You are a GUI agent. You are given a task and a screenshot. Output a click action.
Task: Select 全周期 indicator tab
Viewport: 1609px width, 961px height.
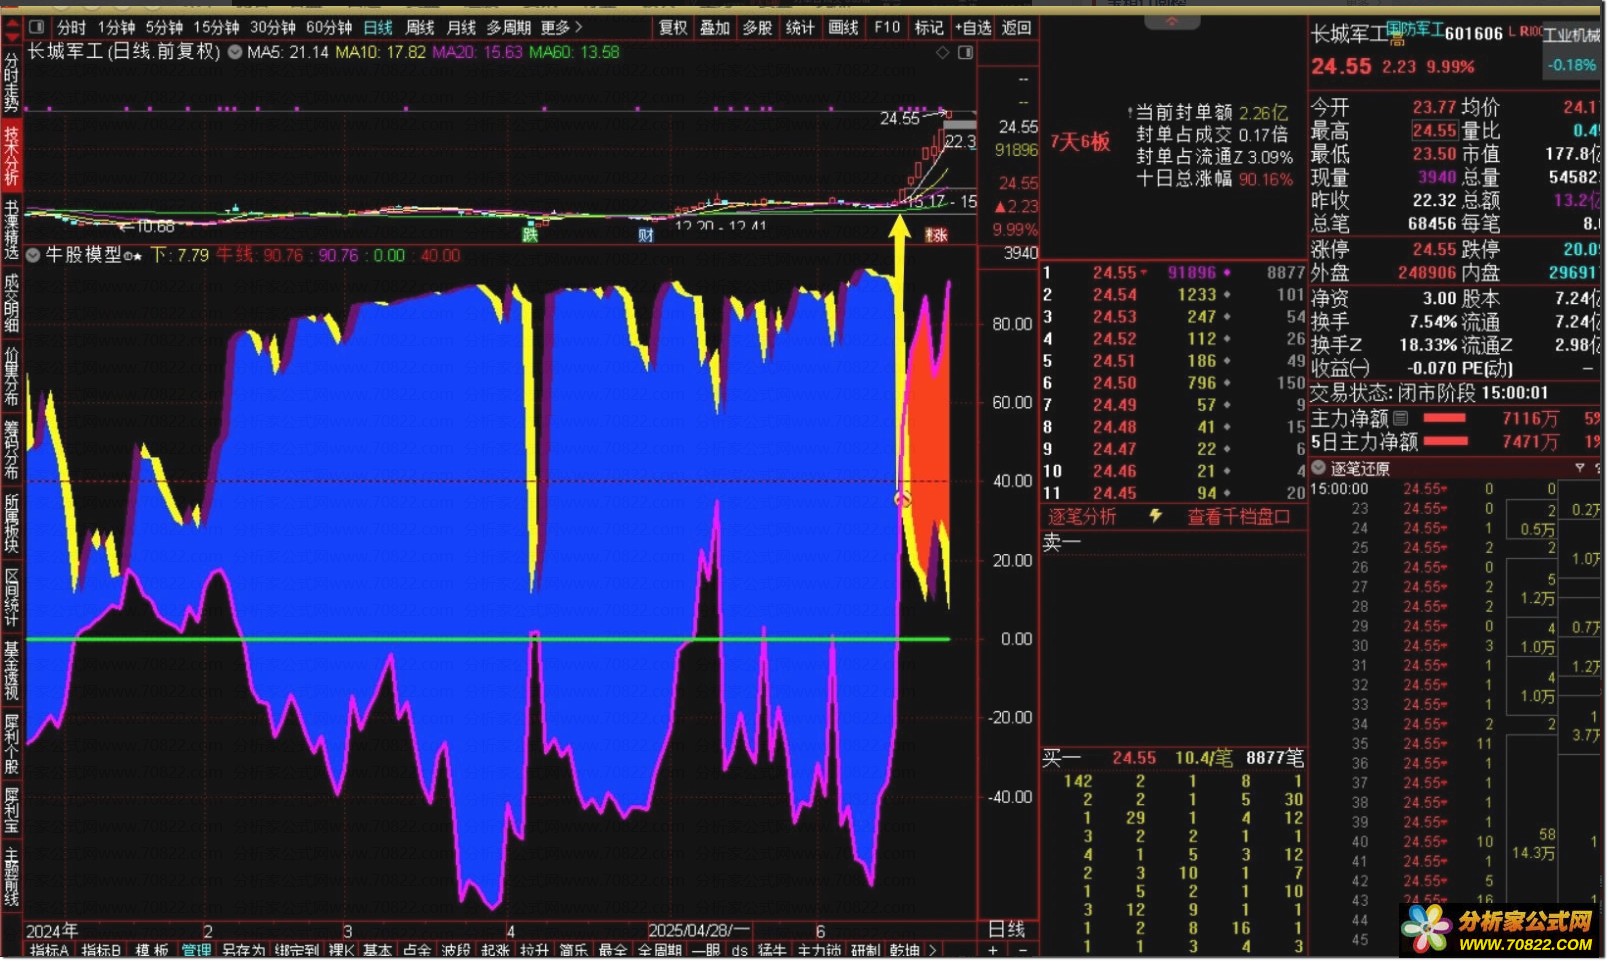(x=659, y=951)
